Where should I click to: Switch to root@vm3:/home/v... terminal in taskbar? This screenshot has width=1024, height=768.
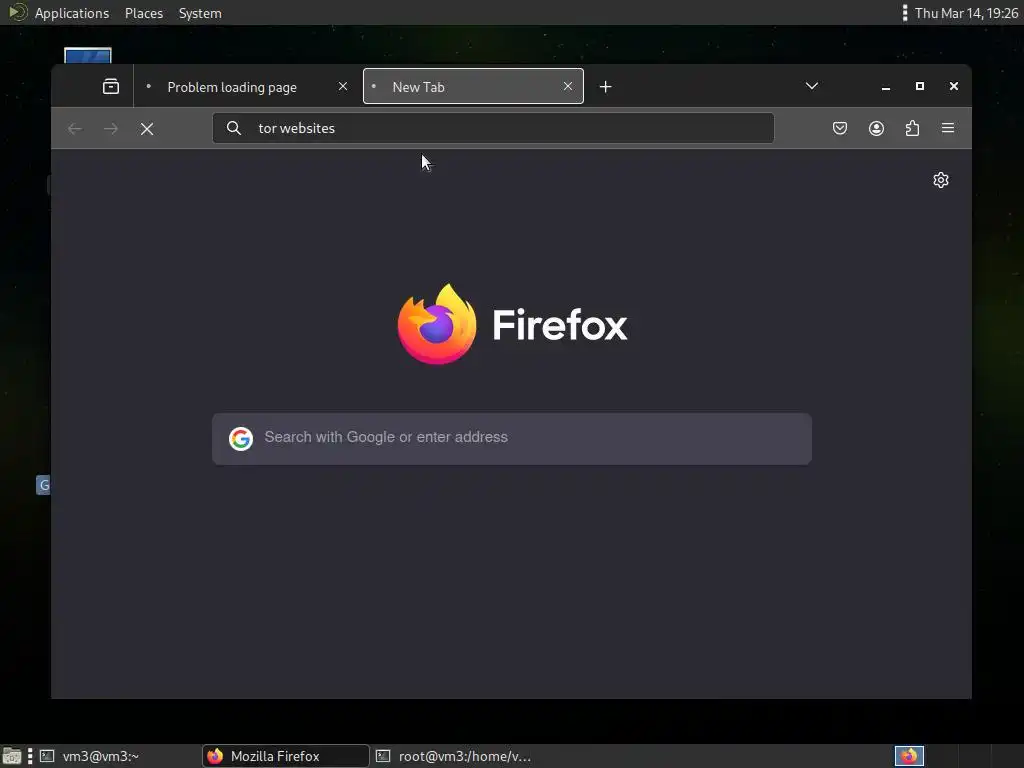coord(457,756)
